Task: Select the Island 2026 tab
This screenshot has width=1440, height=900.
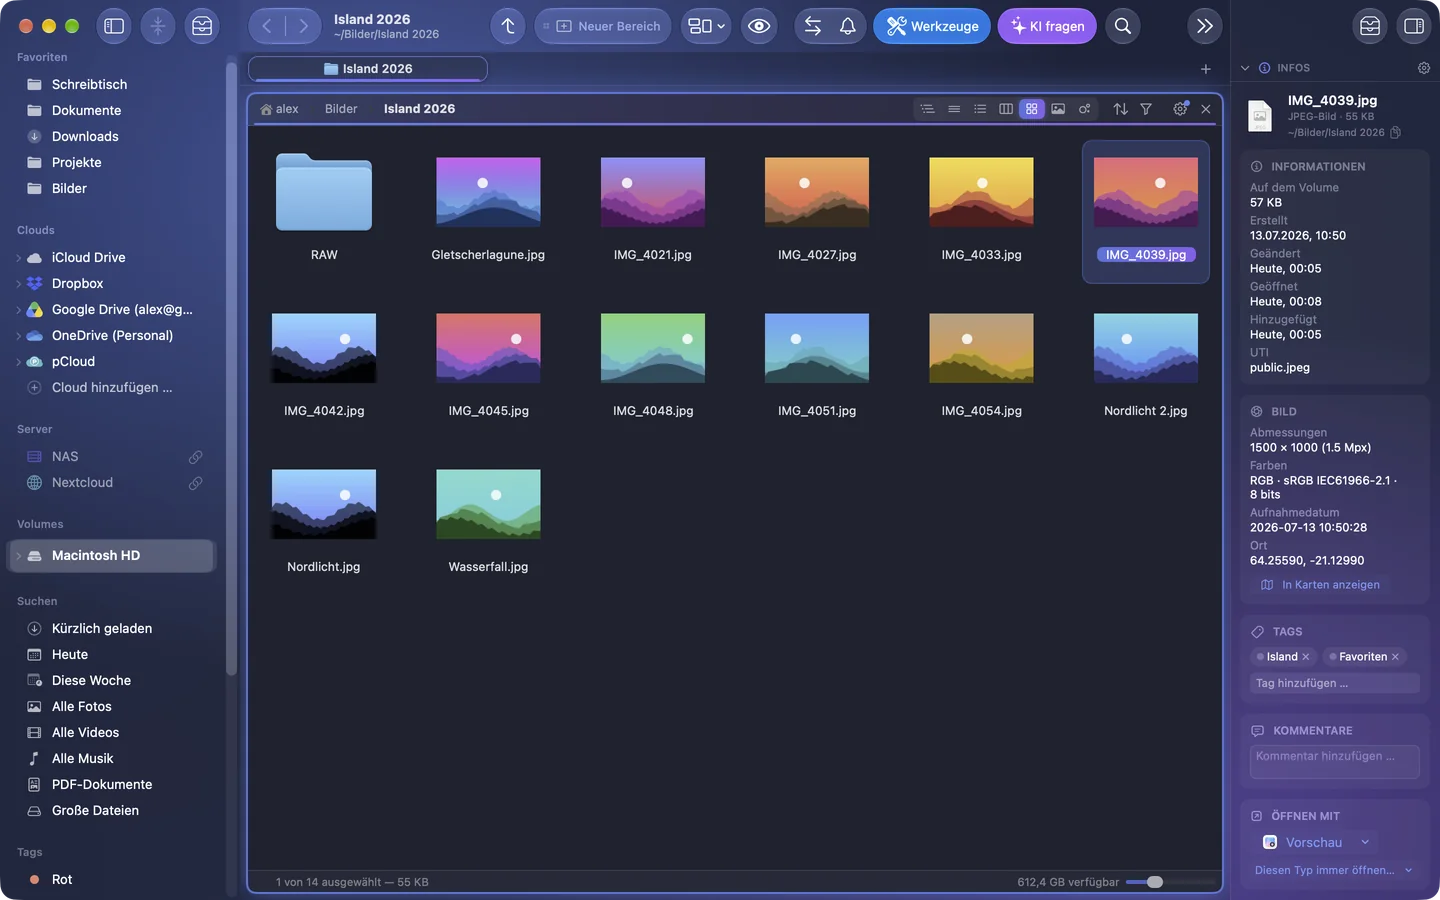Action: click(x=368, y=69)
